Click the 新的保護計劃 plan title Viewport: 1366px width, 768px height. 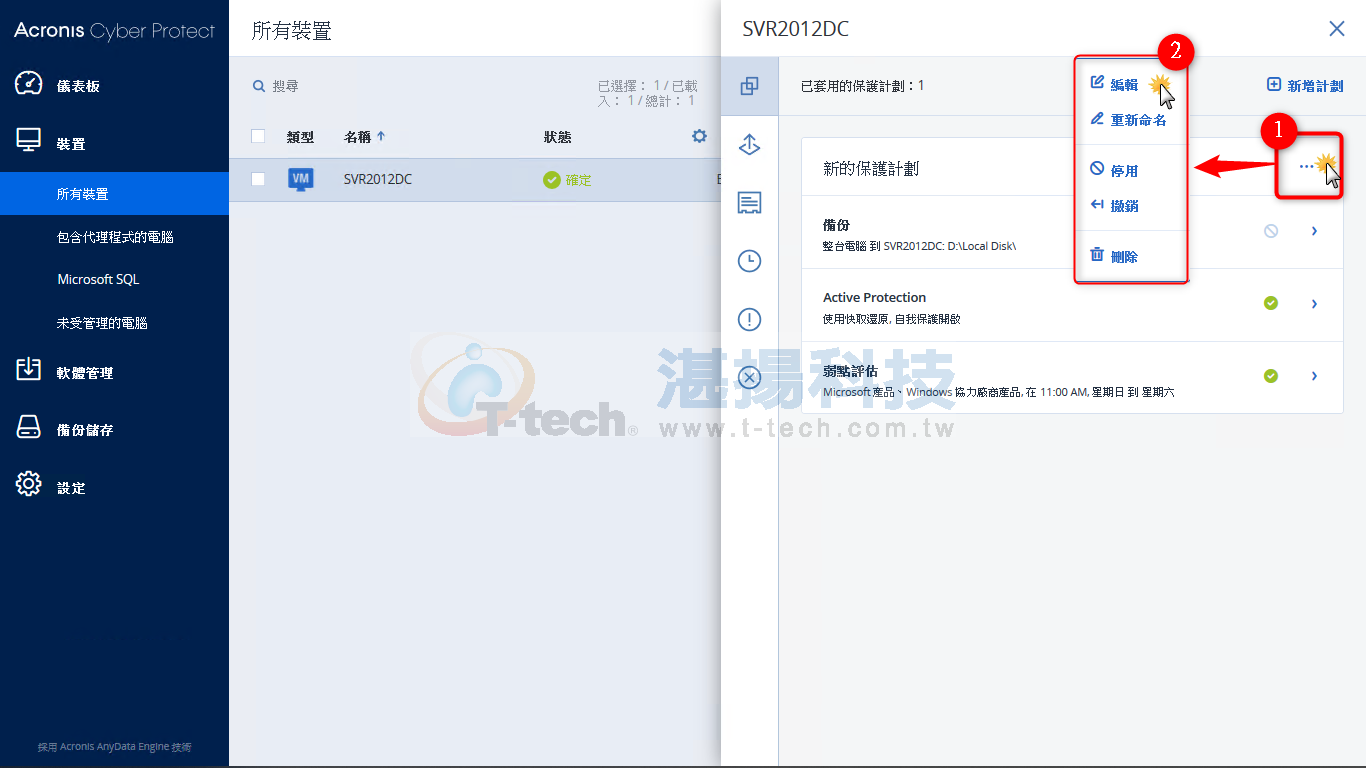871,168
